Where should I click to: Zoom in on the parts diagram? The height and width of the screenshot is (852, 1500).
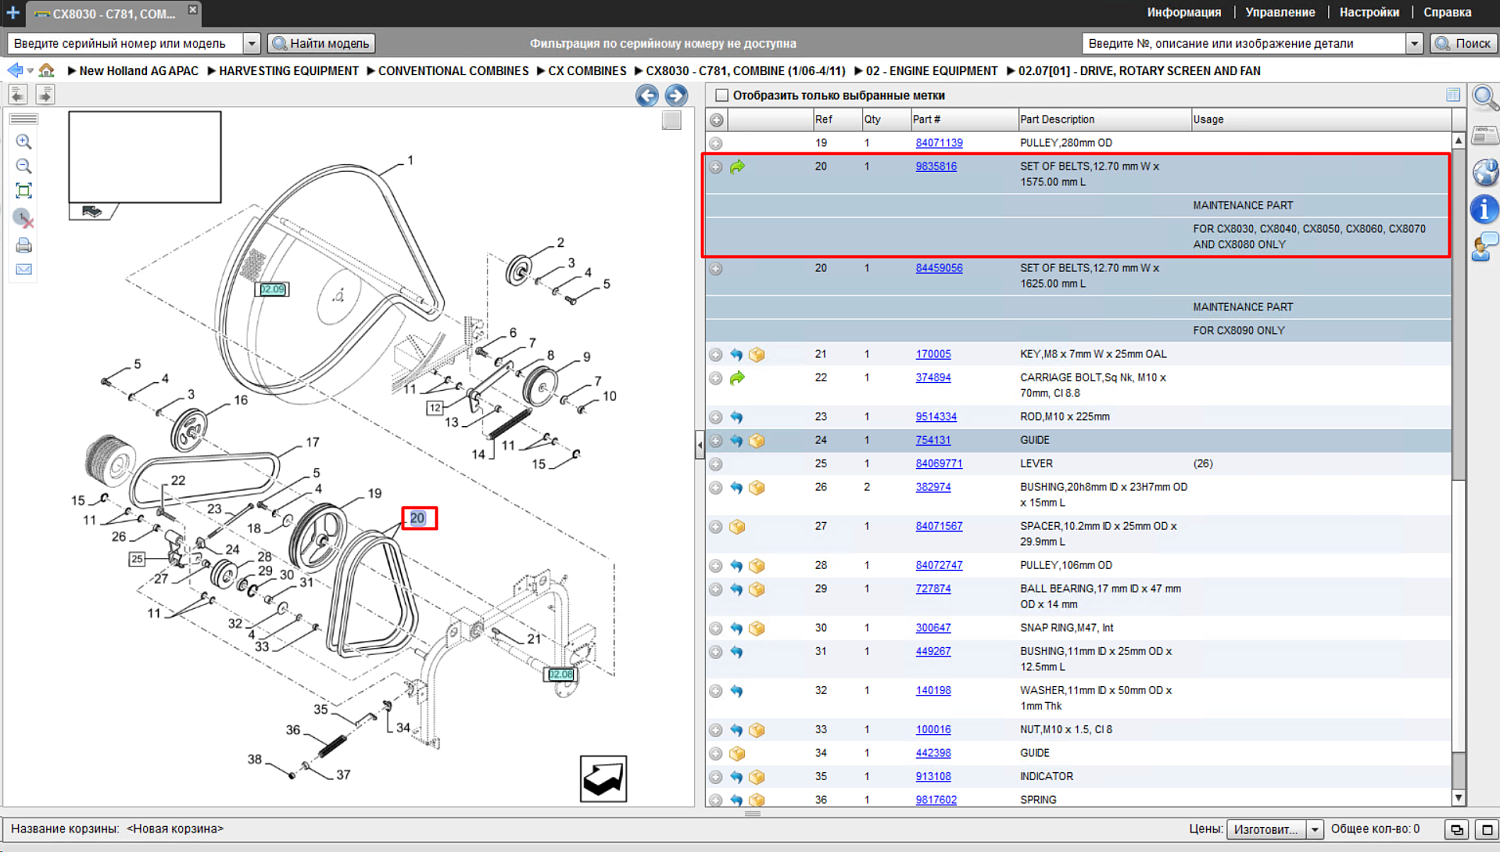point(24,142)
